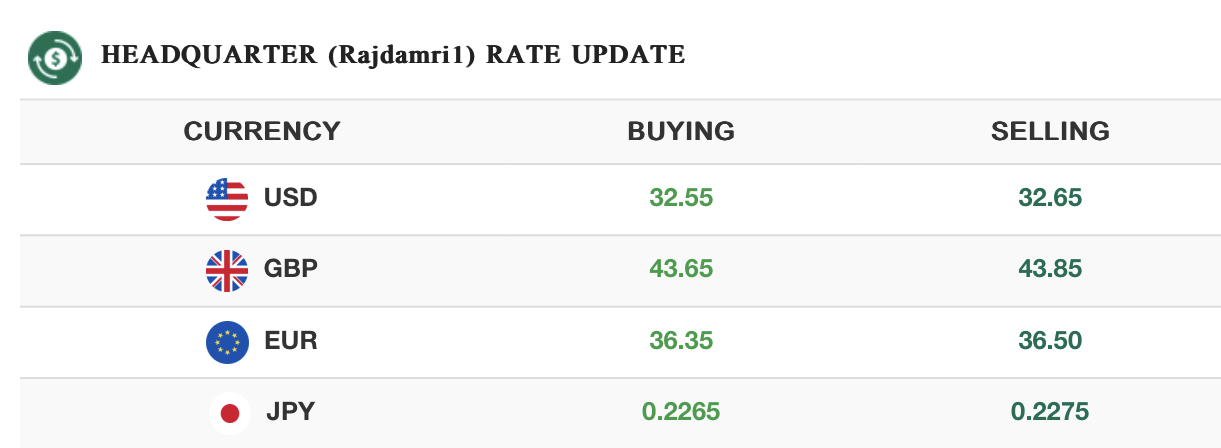The image size is (1221, 448).
Task: Select the GBP currency label
Action: click(x=290, y=269)
